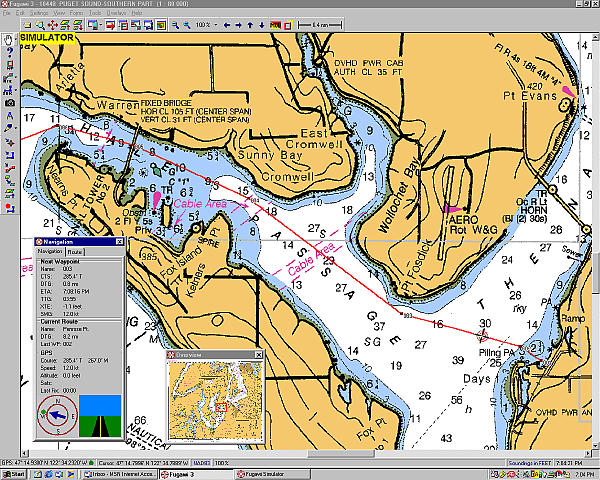Select the blue track tool

pos(8,90)
